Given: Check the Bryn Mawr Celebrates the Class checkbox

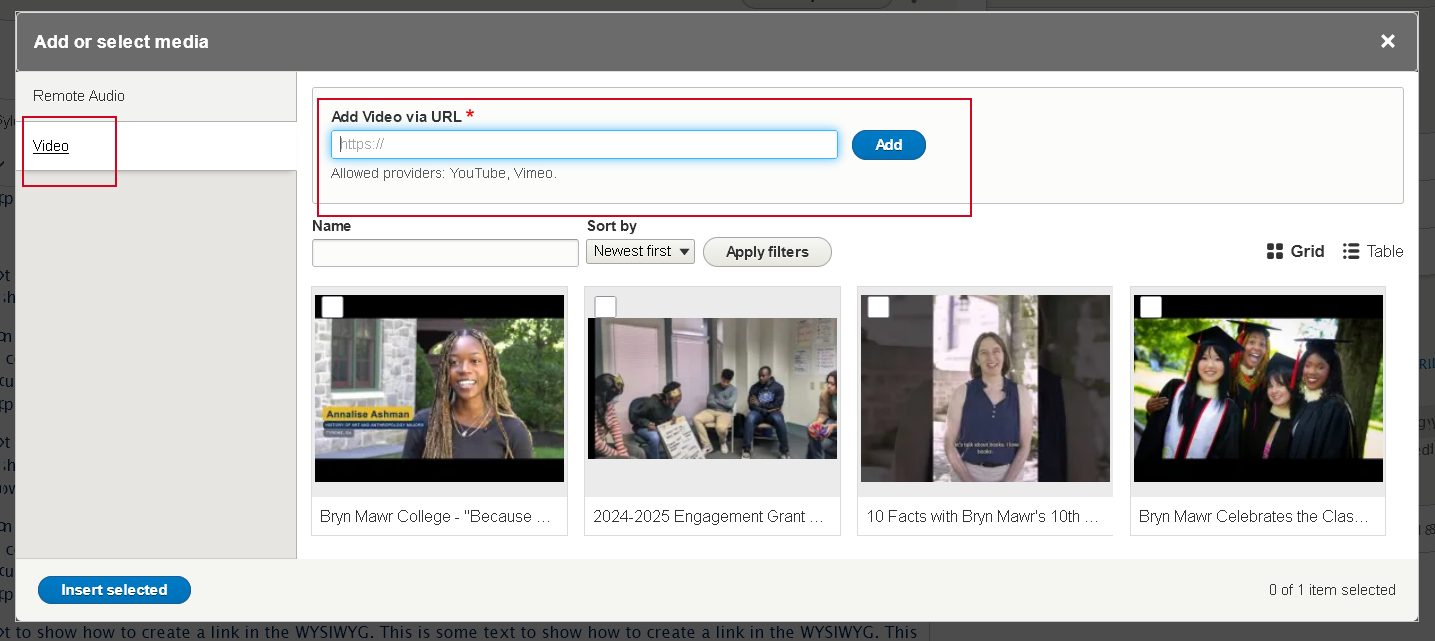Looking at the screenshot, I should (1151, 307).
